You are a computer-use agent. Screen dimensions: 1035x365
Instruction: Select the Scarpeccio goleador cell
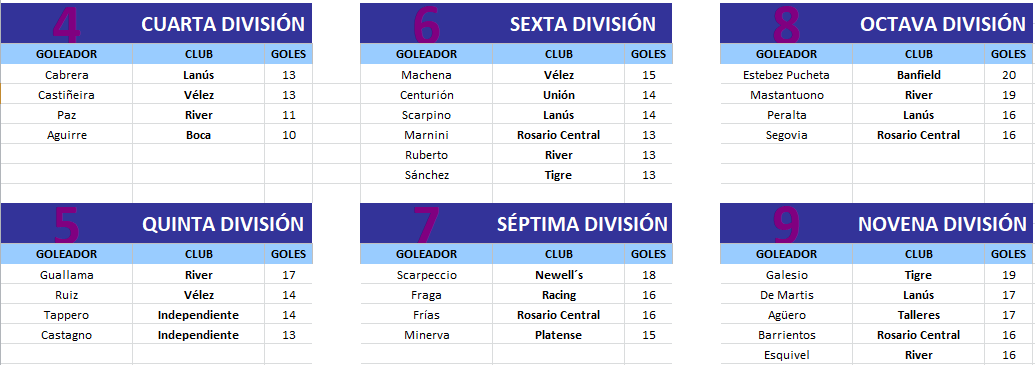point(426,275)
